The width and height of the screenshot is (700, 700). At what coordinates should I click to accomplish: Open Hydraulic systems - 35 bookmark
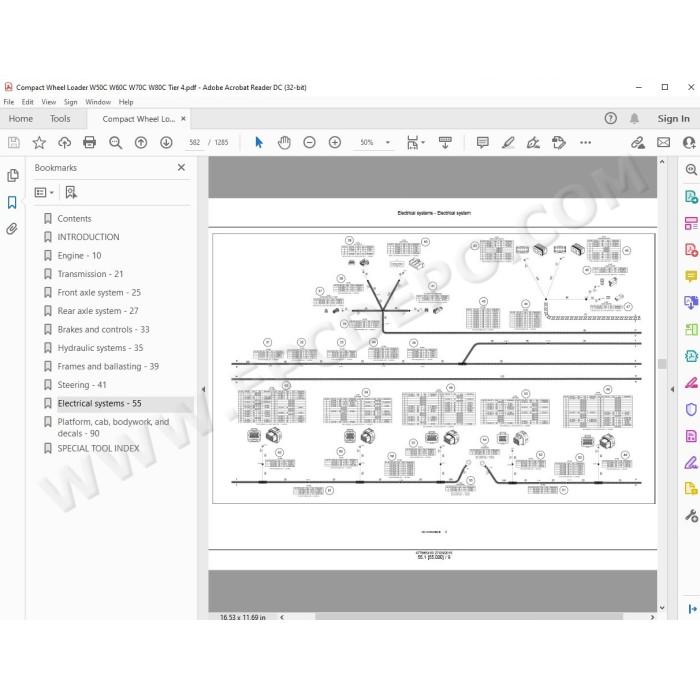[x=100, y=348]
